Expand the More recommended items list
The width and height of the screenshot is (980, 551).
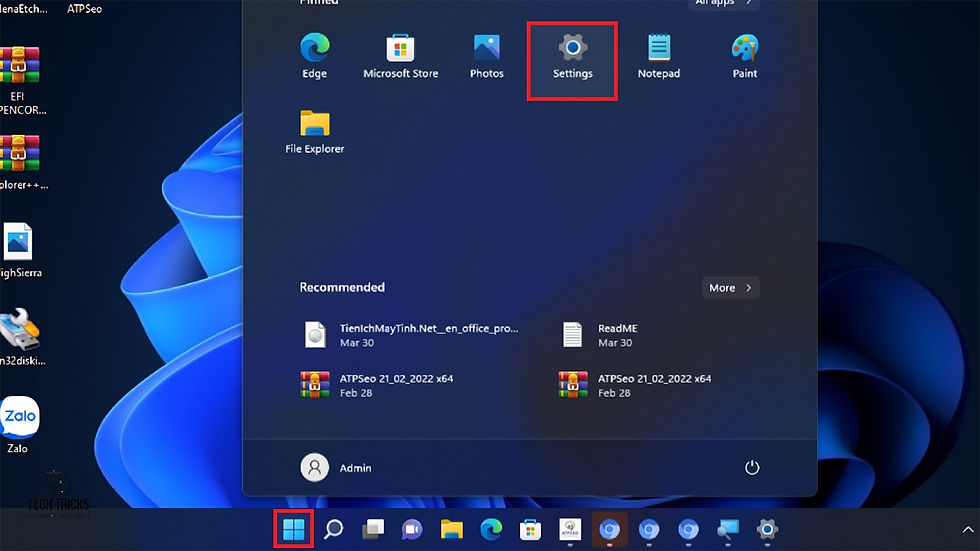pos(730,287)
